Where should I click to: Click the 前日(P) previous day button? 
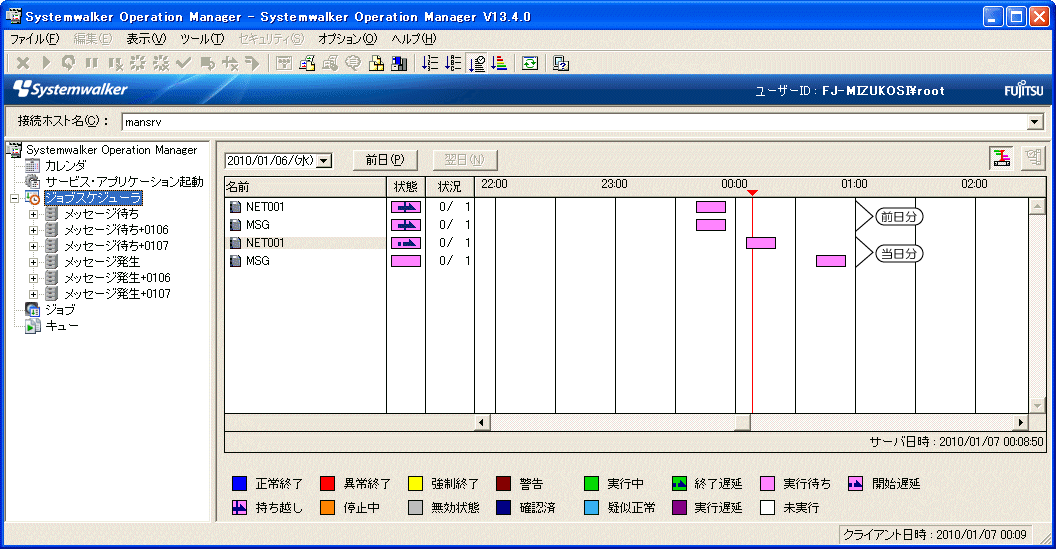coord(385,160)
